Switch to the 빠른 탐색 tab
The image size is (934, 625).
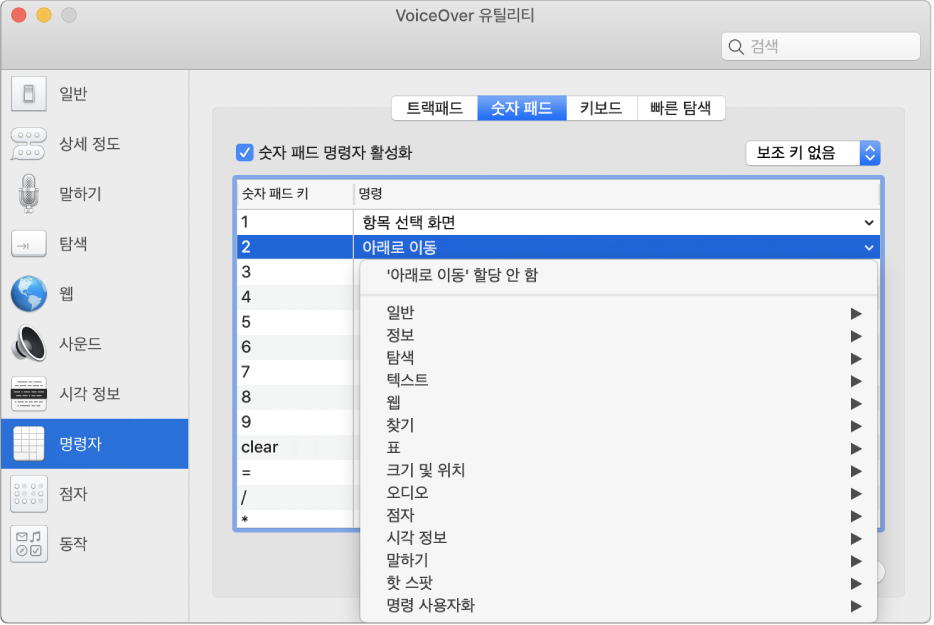(682, 108)
